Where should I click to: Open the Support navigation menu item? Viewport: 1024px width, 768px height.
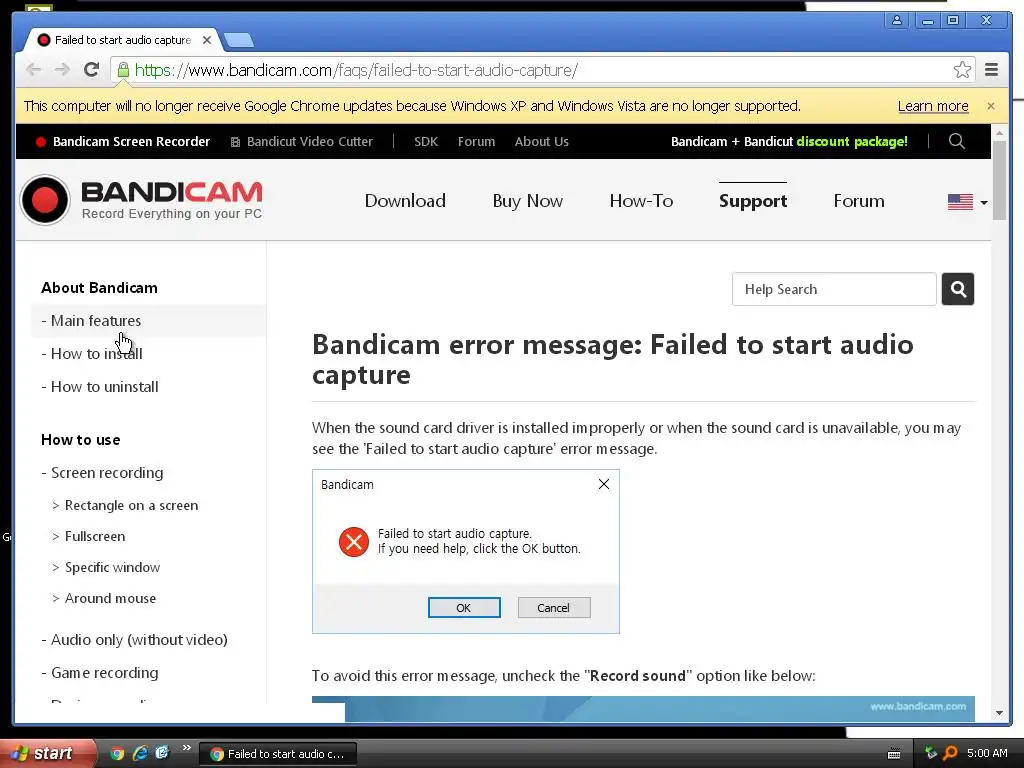753,201
